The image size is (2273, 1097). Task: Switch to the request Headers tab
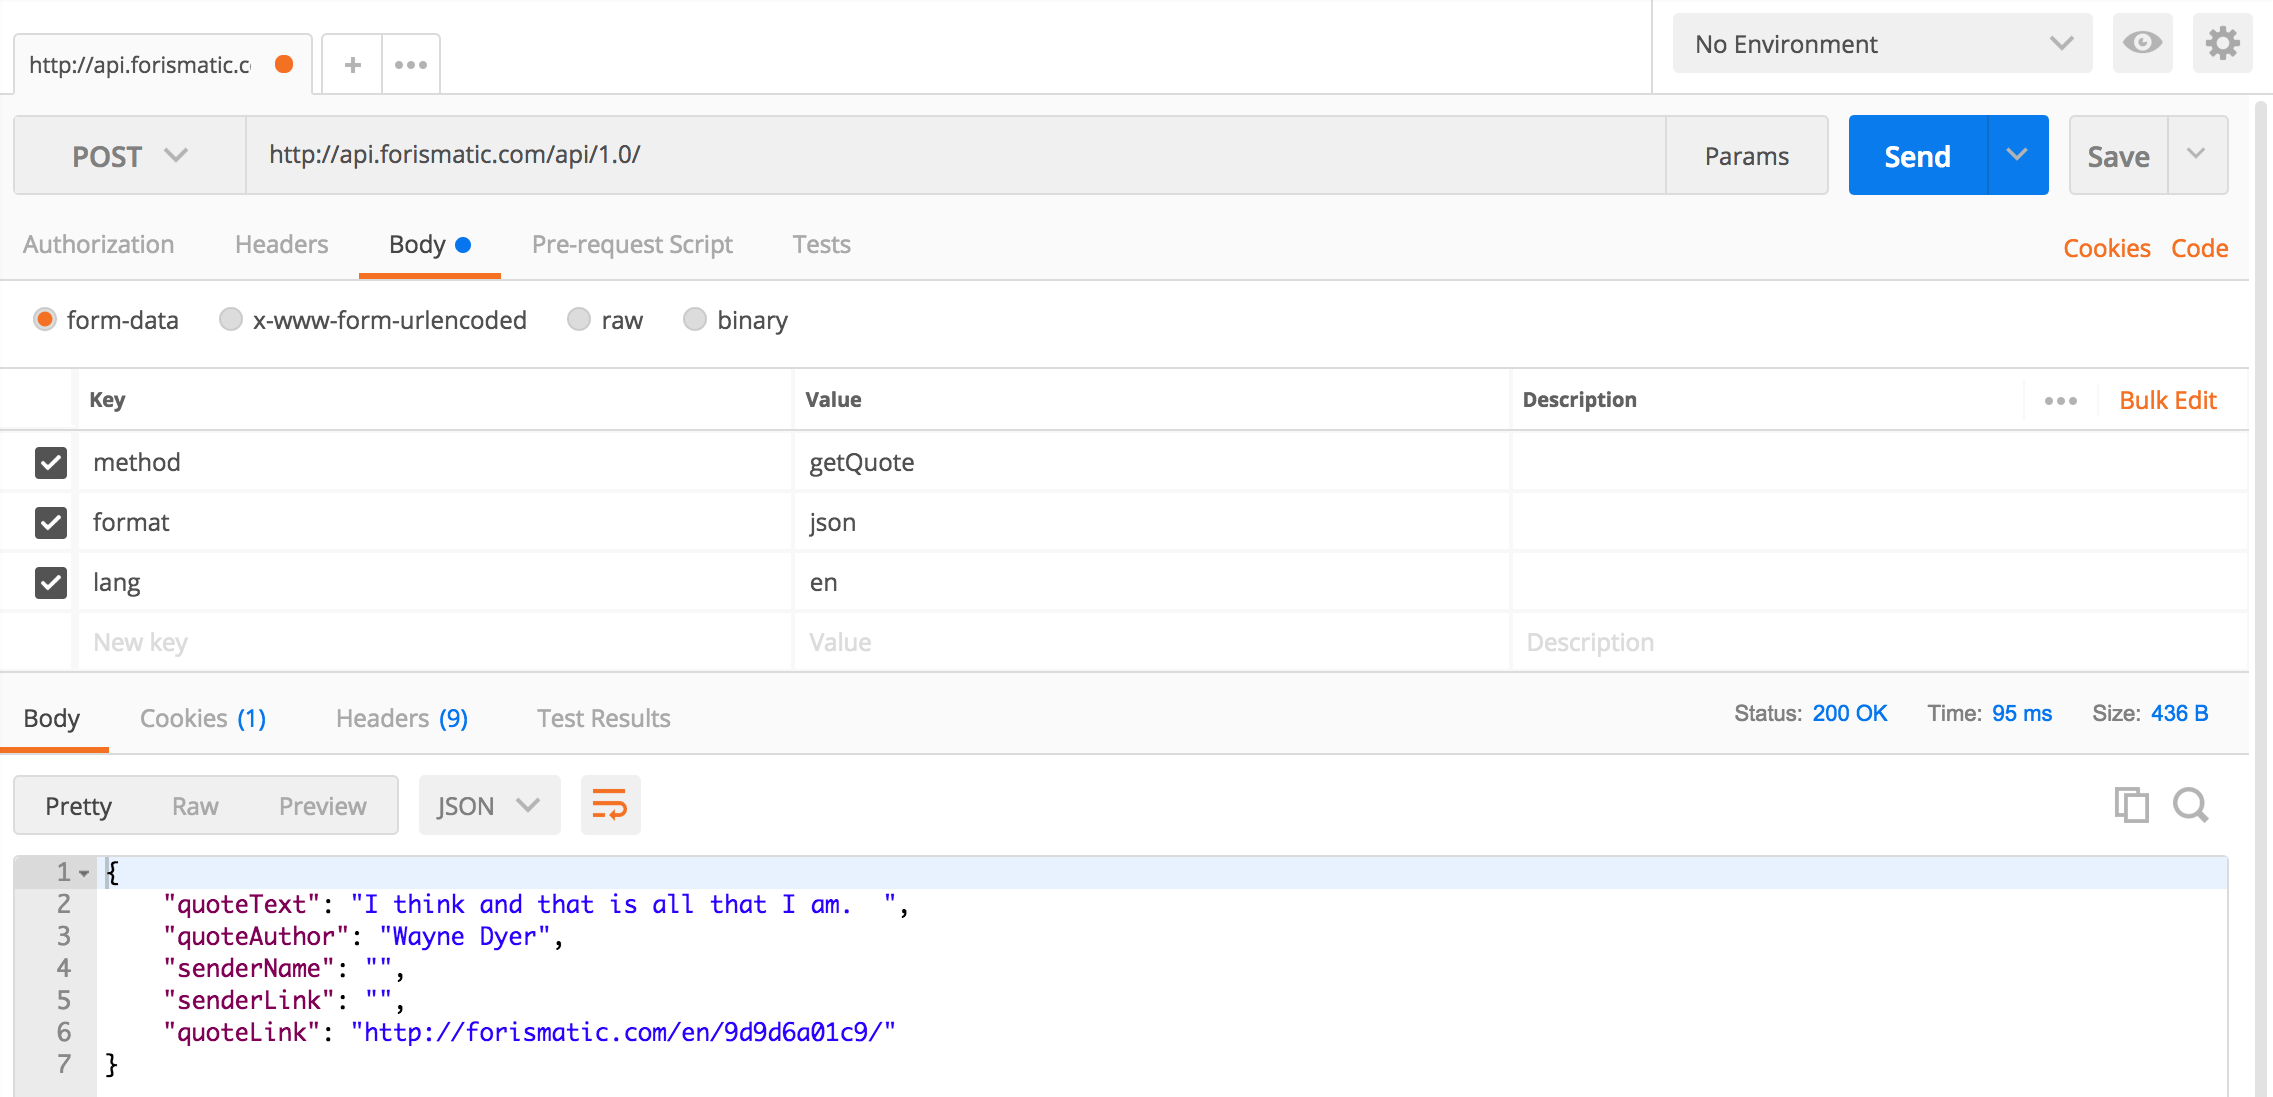click(282, 245)
